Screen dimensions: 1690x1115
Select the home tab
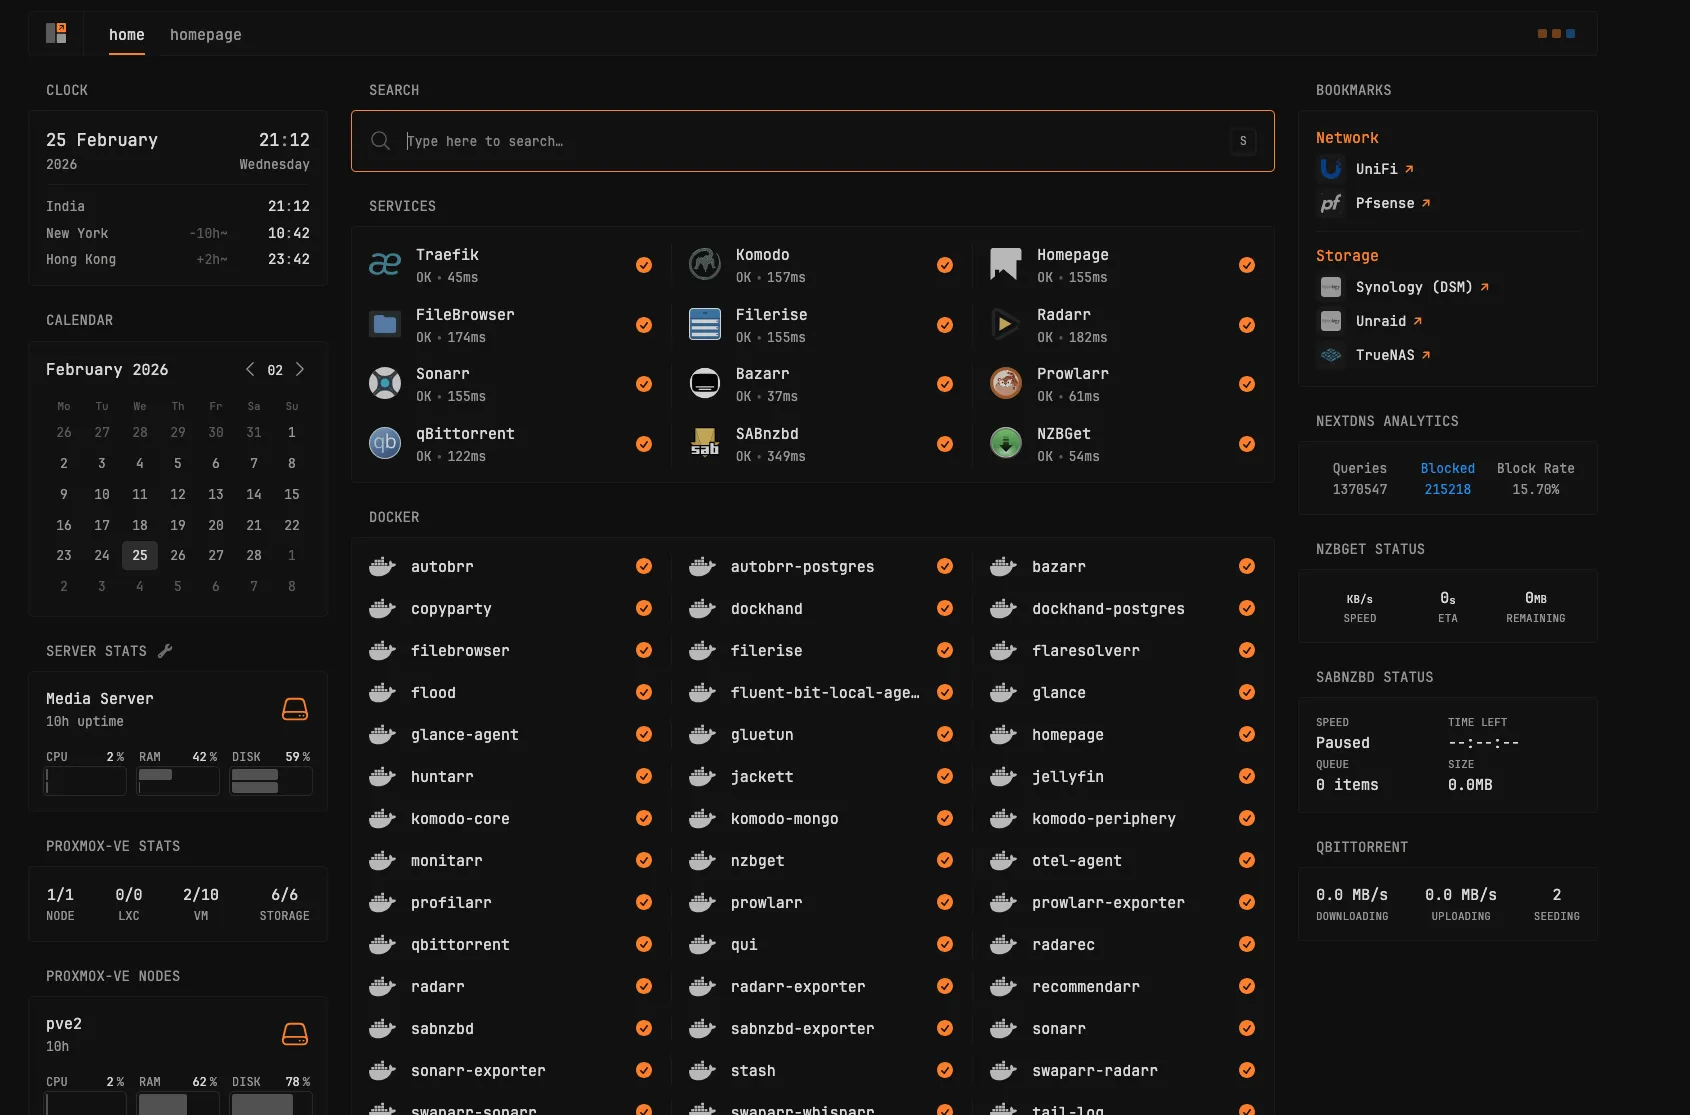126,35
